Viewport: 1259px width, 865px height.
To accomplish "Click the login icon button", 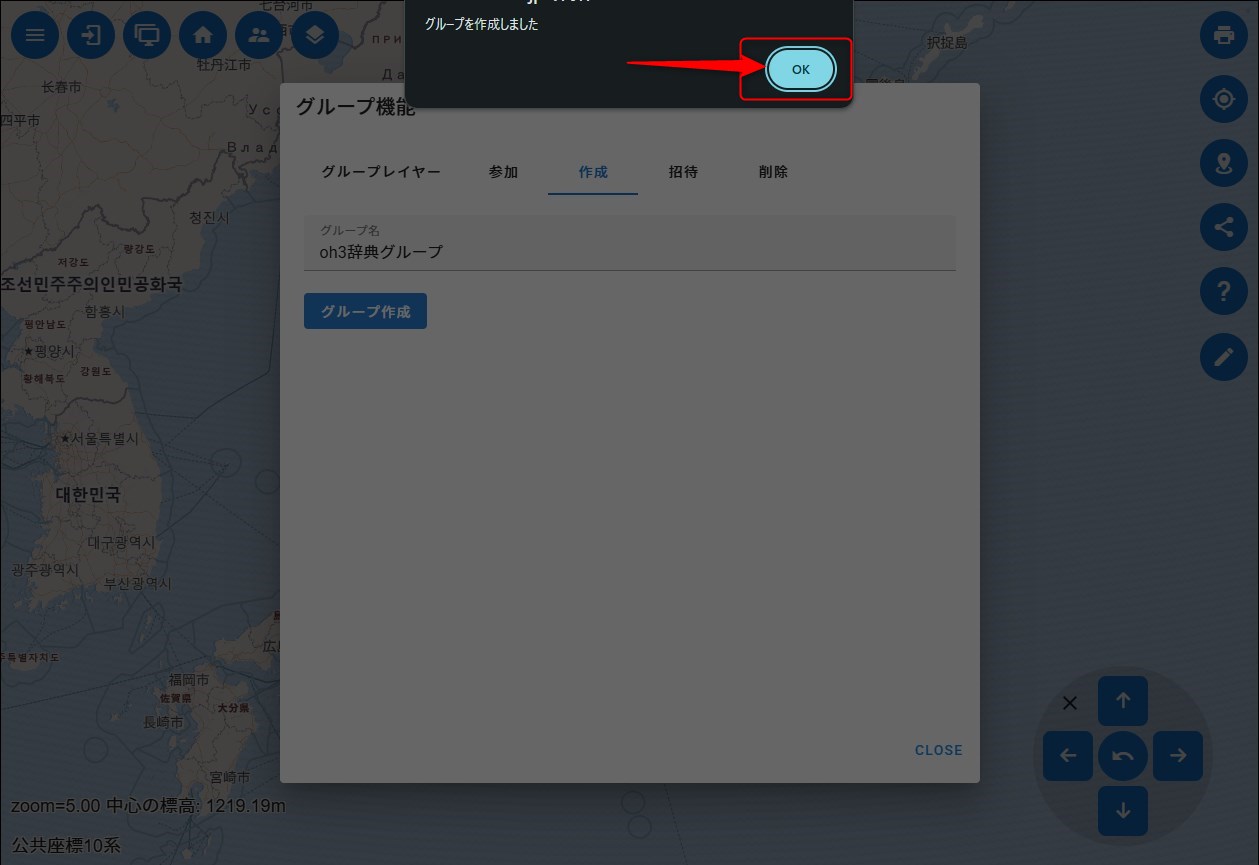I will pyautogui.click(x=91, y=35).
